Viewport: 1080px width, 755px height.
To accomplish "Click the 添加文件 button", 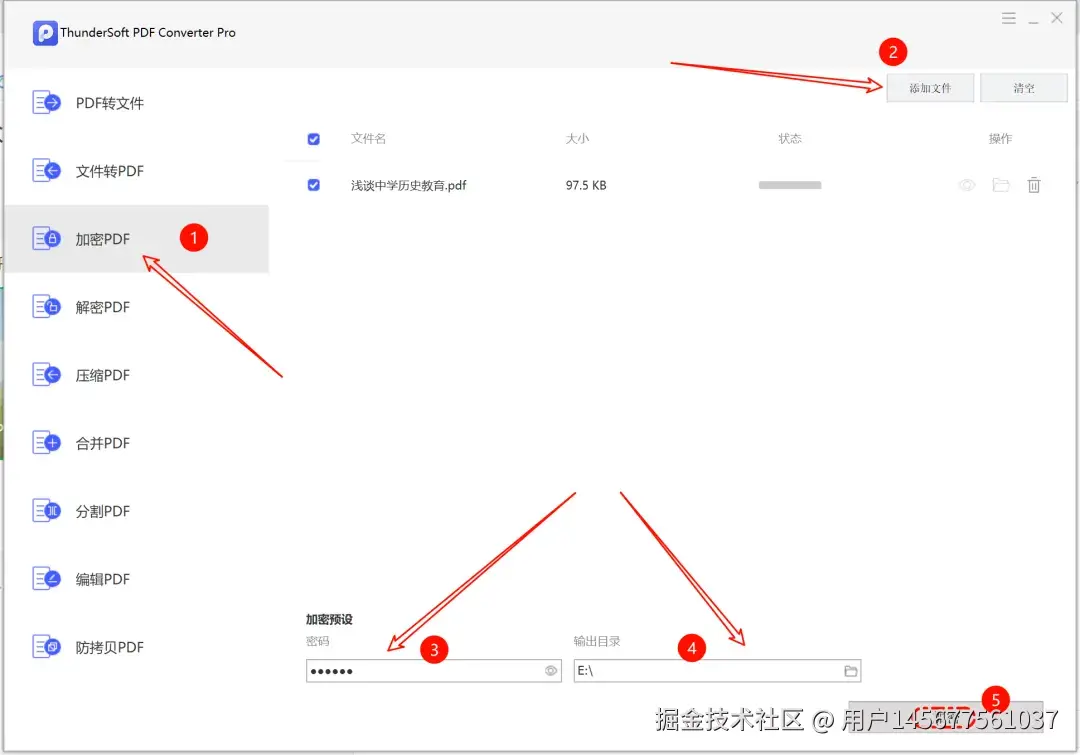I will coord(930,87).
